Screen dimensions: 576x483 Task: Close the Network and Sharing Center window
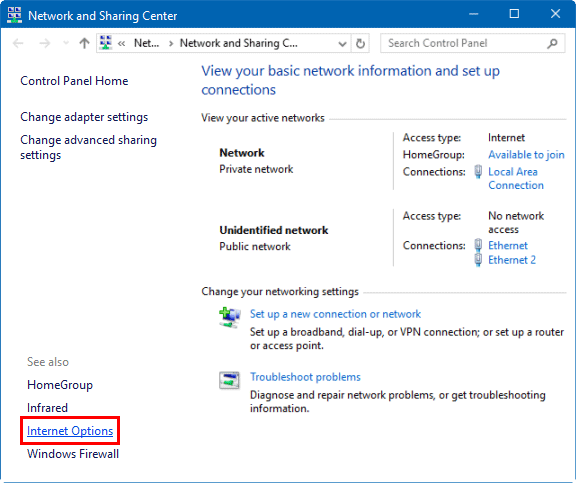pyautogui.click(x=555, y=14)
